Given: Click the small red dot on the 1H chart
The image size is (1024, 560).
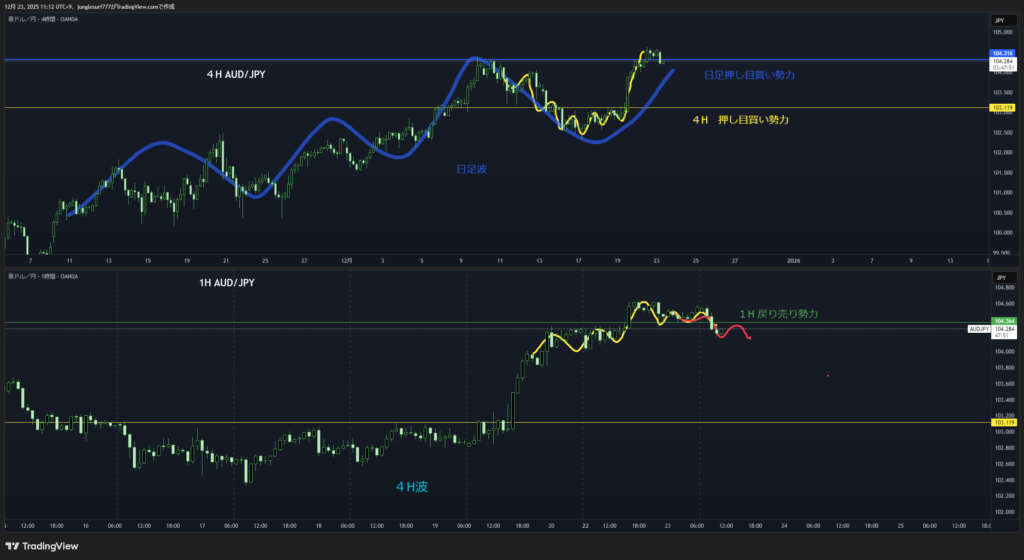Looking at the screenshot, I should [828, 376].
